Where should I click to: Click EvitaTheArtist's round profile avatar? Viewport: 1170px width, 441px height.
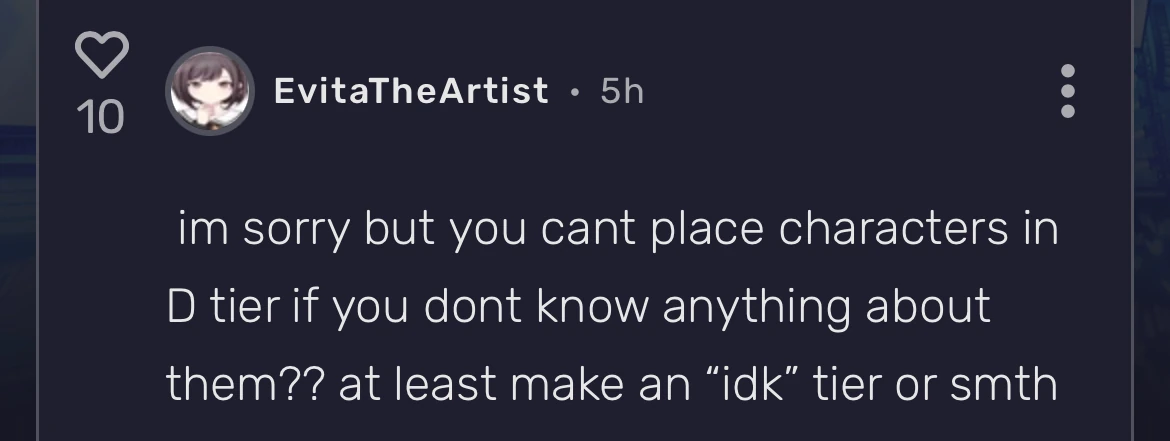(x=208, y=92)
